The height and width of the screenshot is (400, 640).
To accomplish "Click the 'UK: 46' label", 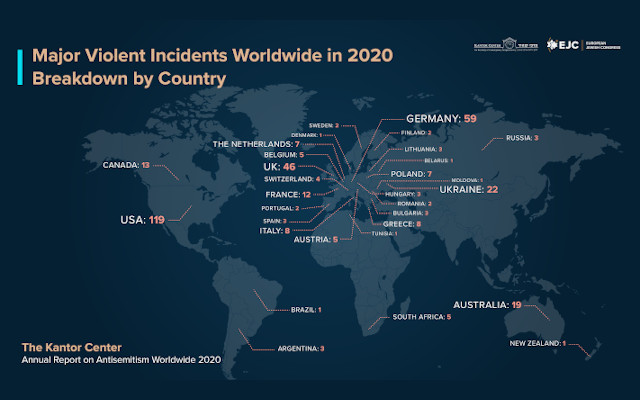I will click(x=279, y=167).
